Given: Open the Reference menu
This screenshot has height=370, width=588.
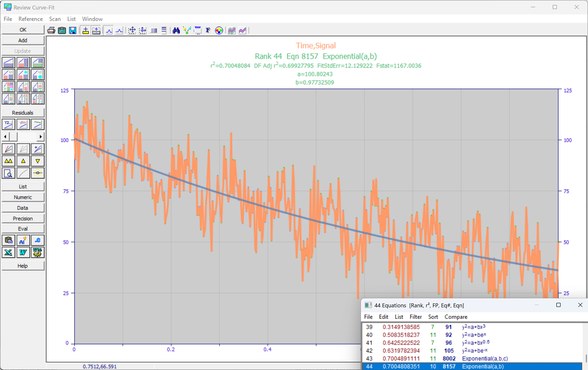Looking at the screenshot, I should (x=30, y=19).
